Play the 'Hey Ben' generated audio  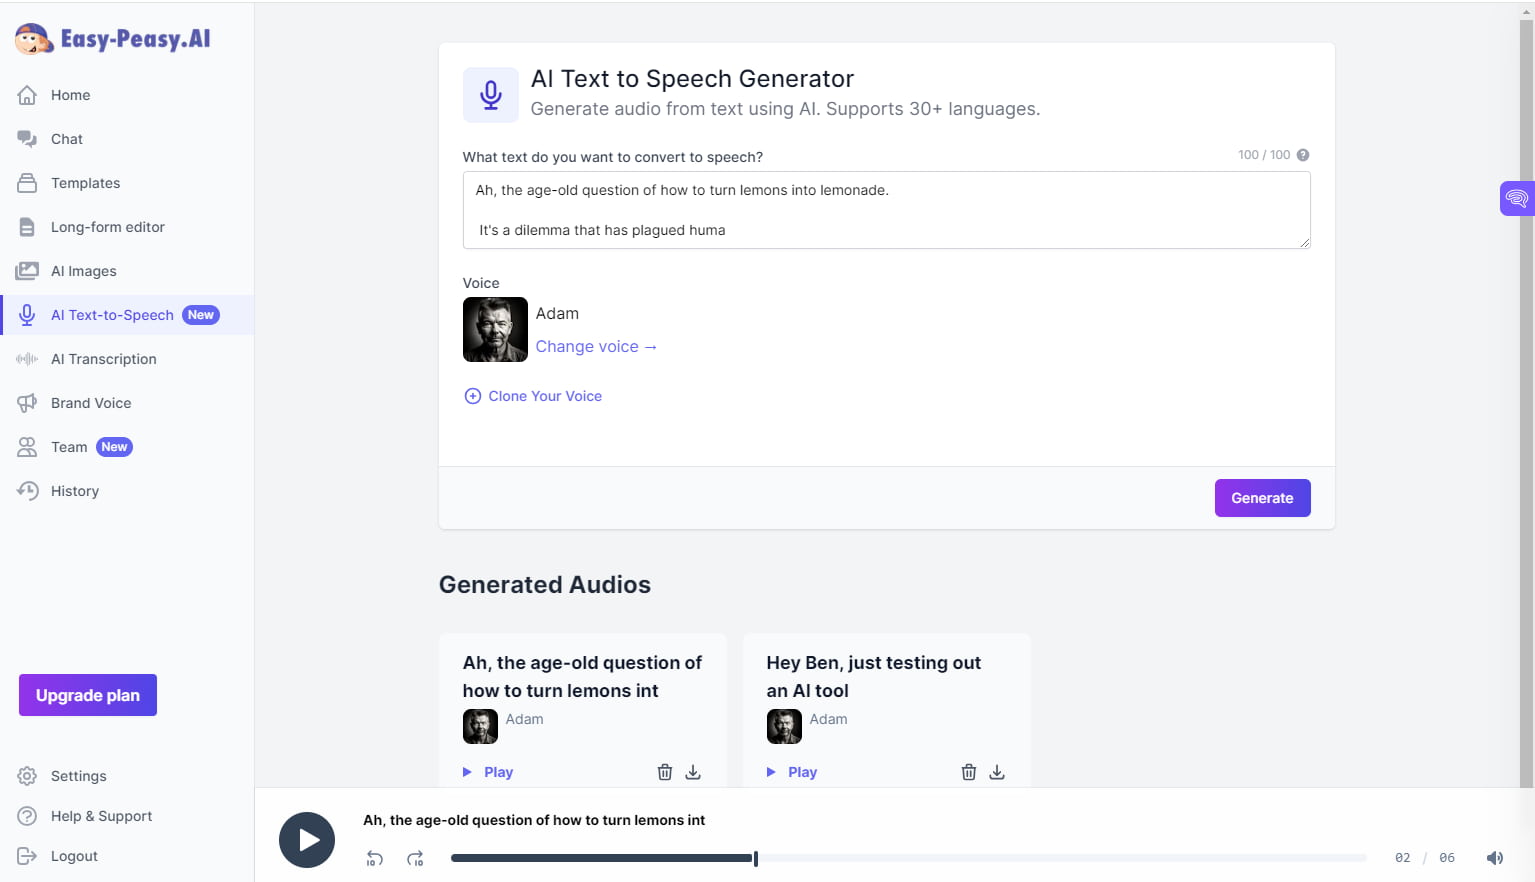click(792, 772)
